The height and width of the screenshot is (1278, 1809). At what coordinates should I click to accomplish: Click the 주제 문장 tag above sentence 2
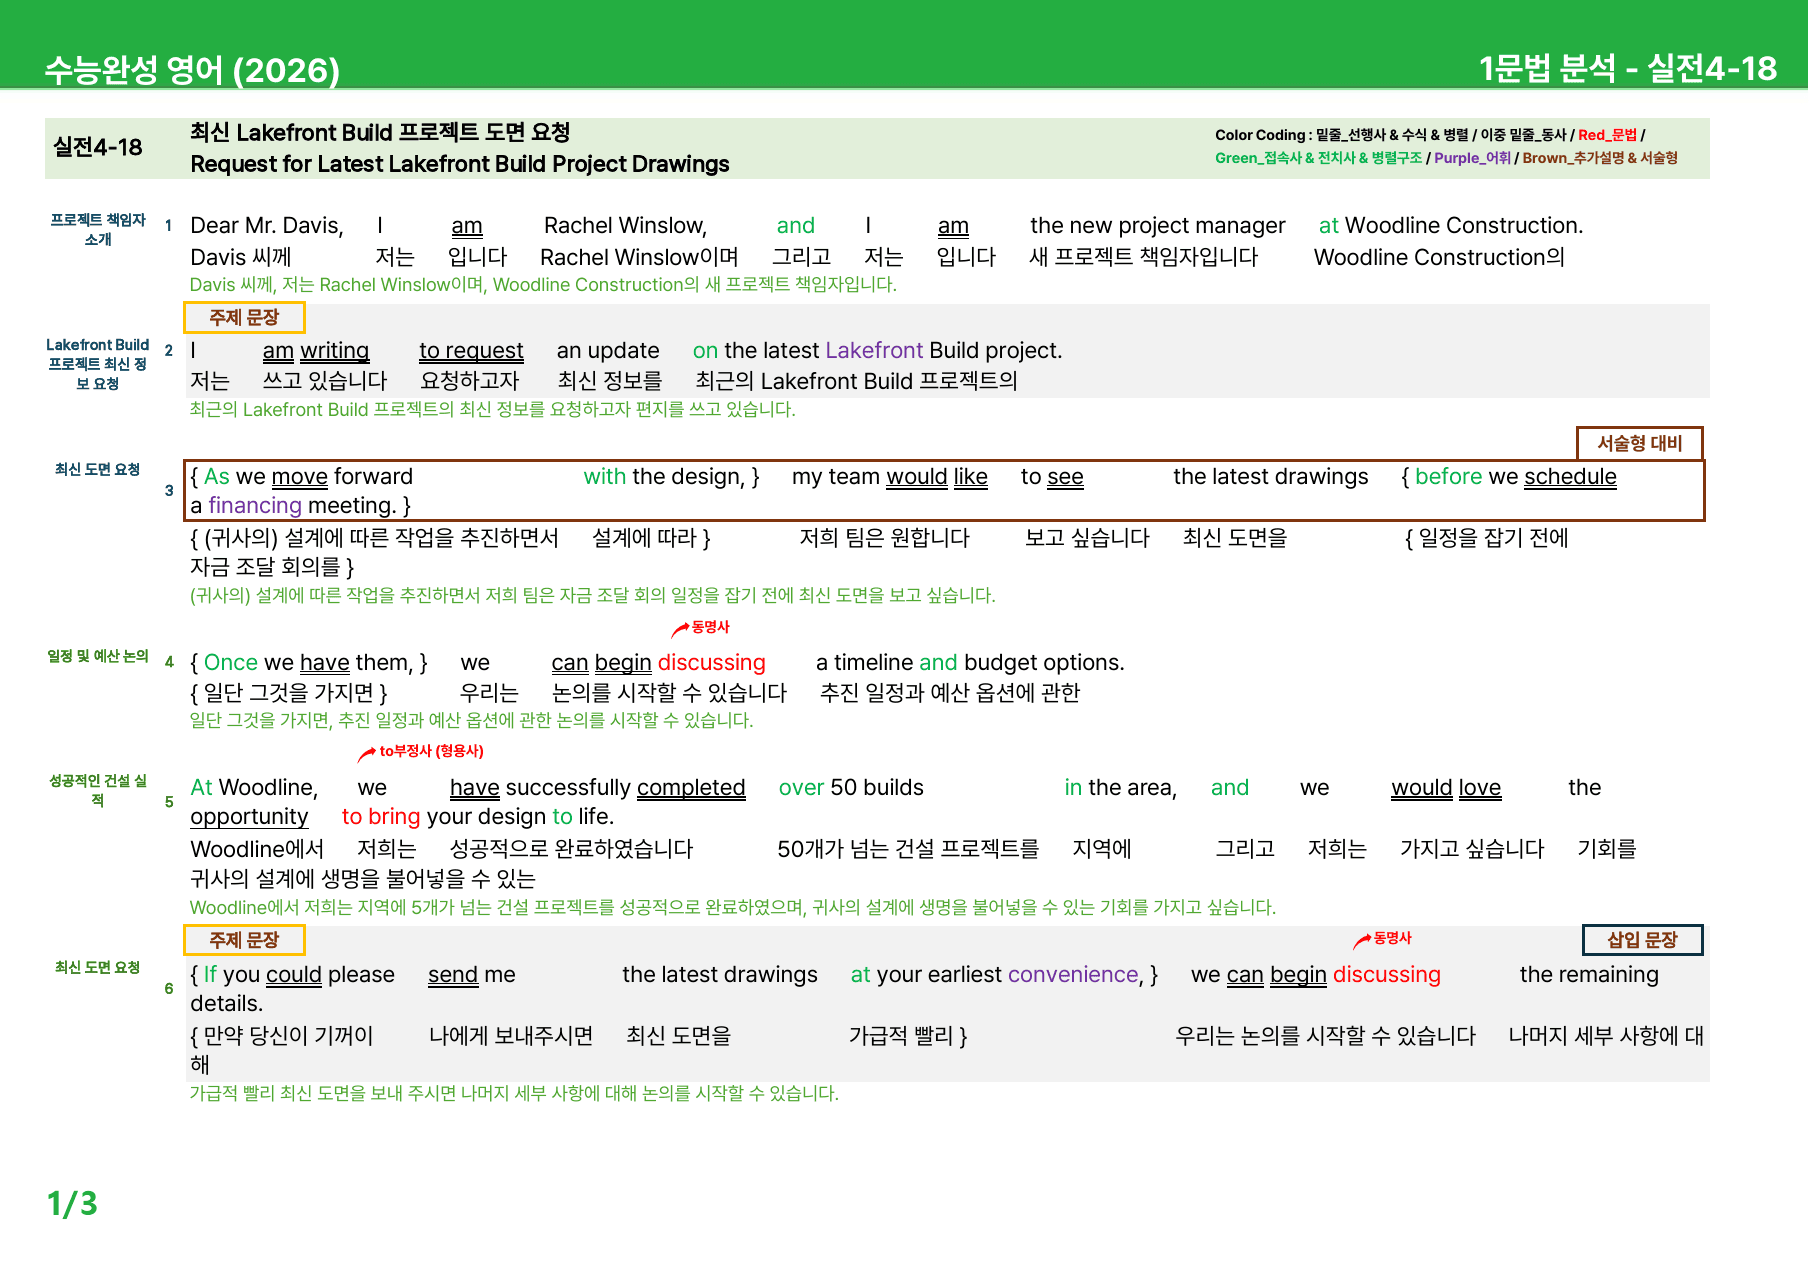tap(244, 317)
